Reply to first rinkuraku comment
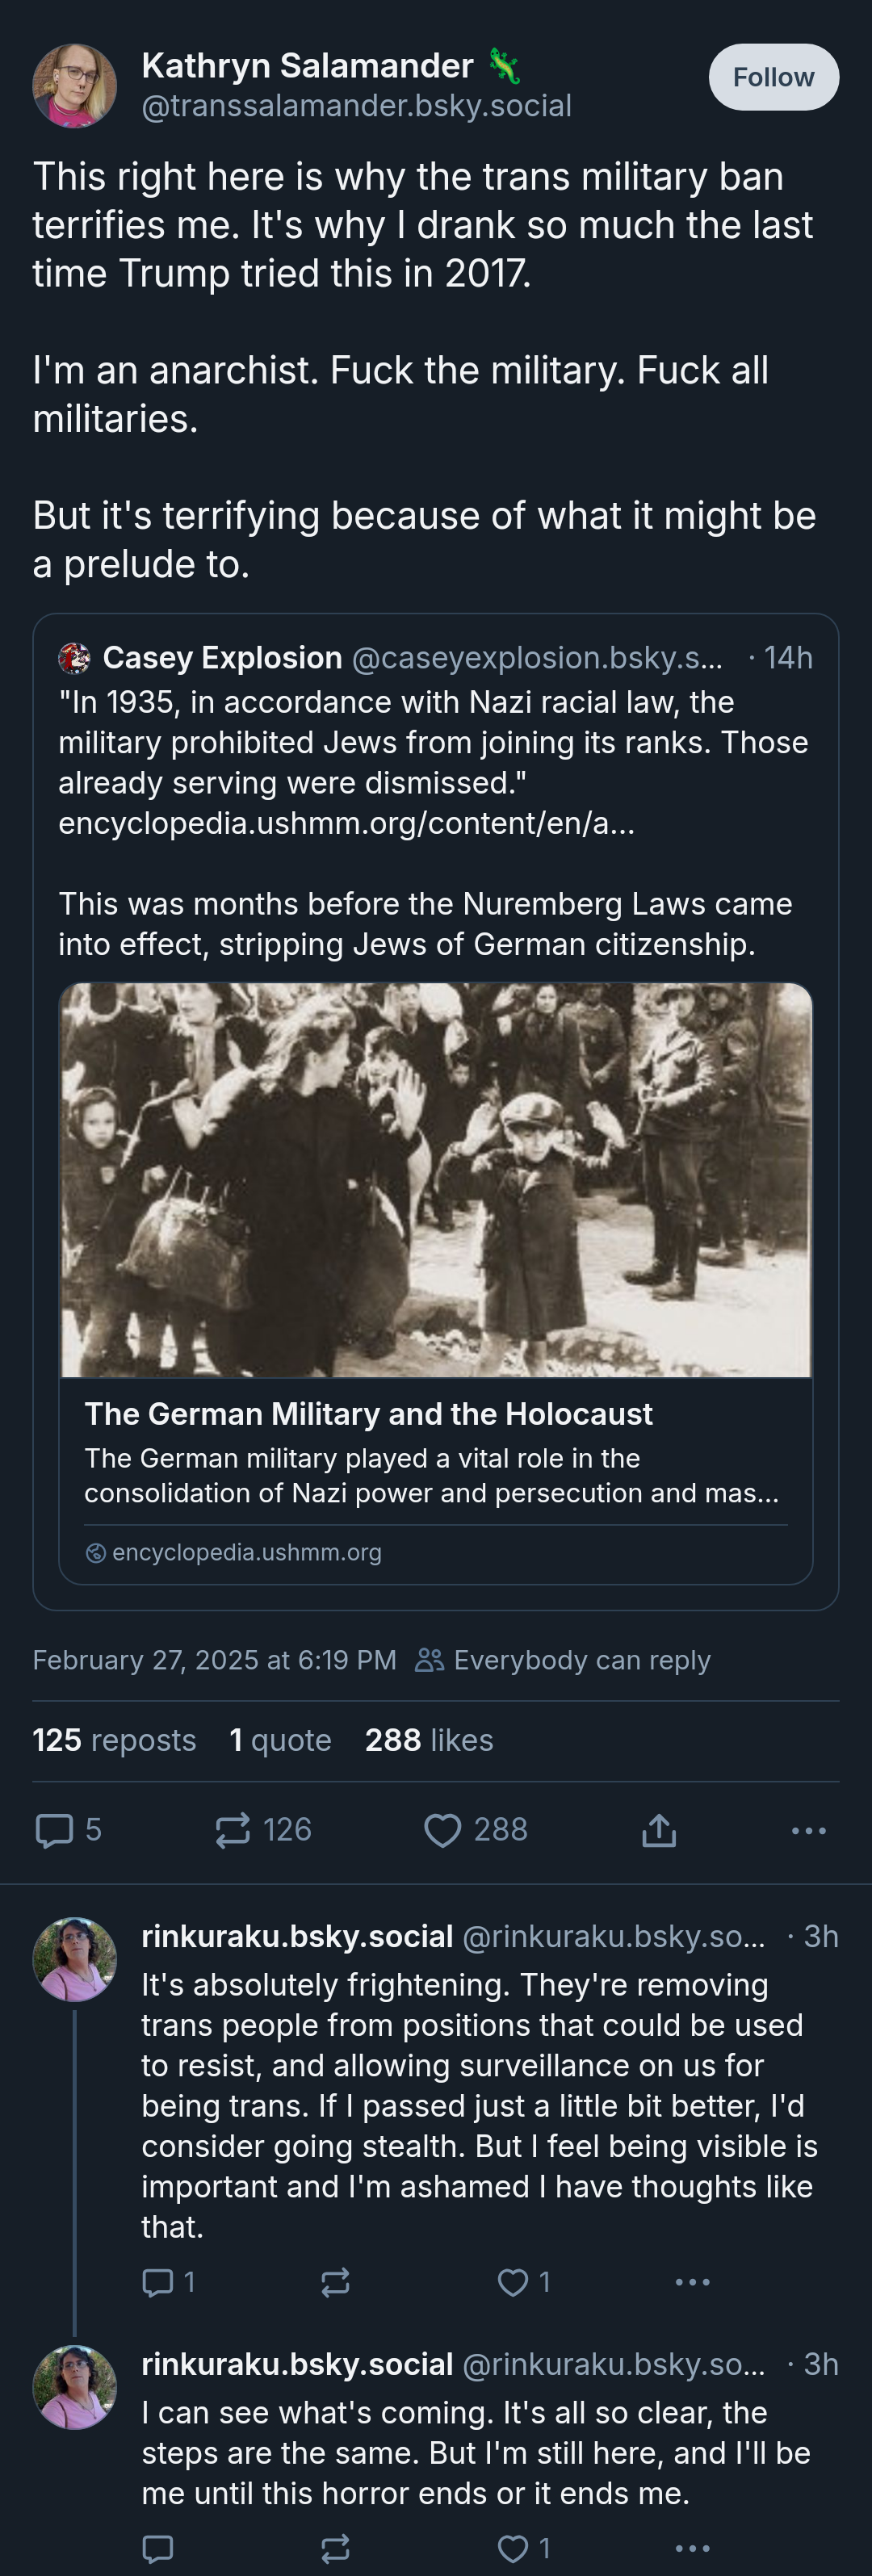Viewport: 872px width, 2576px height. click(169, 2282)
